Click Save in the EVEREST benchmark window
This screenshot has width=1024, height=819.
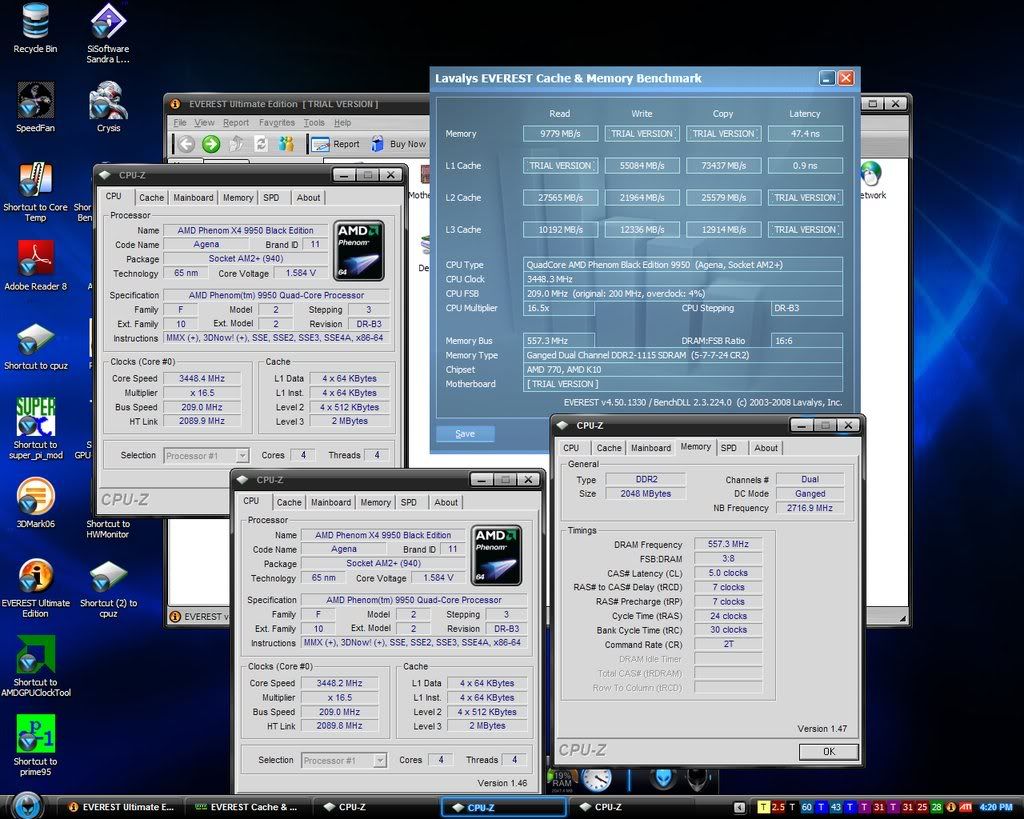pos(465,434)
